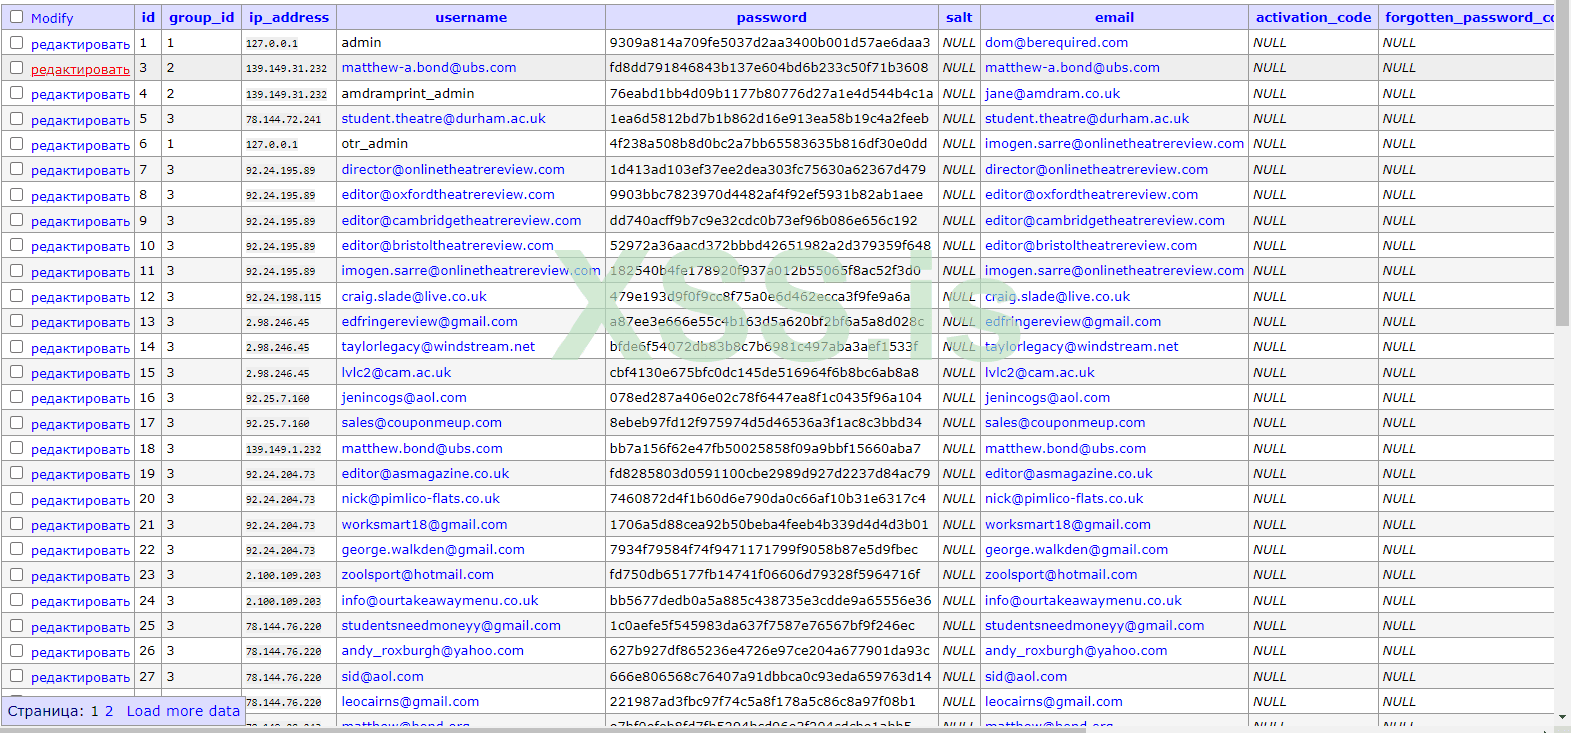The image size is (1571, 733).
Task: Sort by the email column header
Action: click(x=1114, y=17)
